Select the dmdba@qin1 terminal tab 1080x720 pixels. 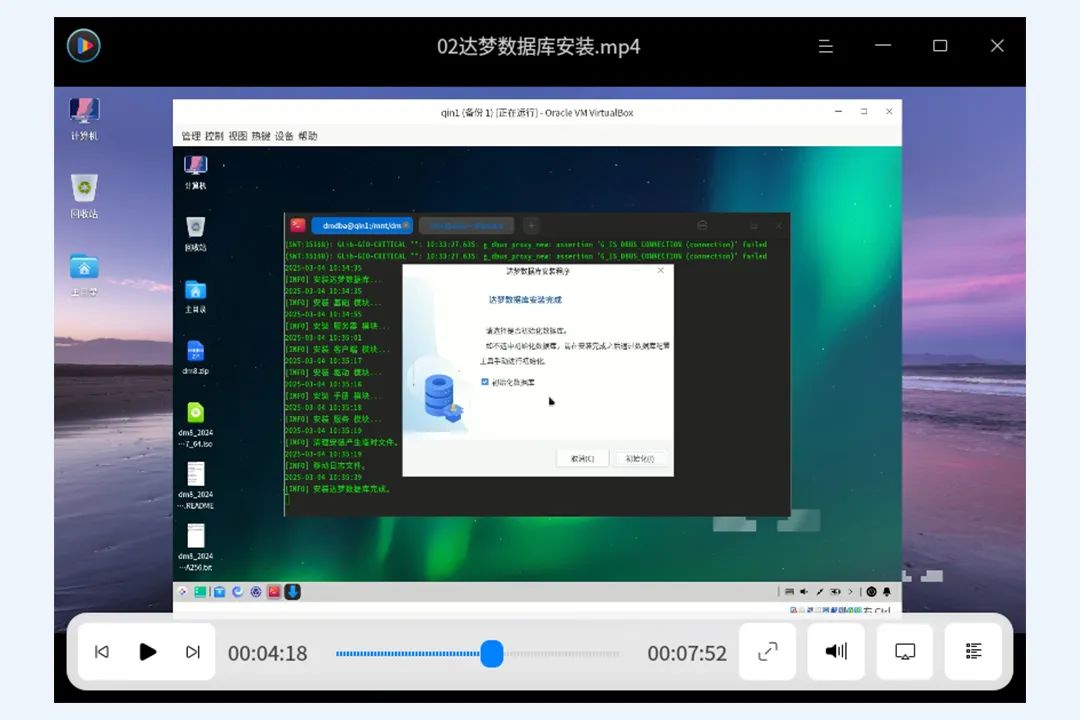click(362, 225)
